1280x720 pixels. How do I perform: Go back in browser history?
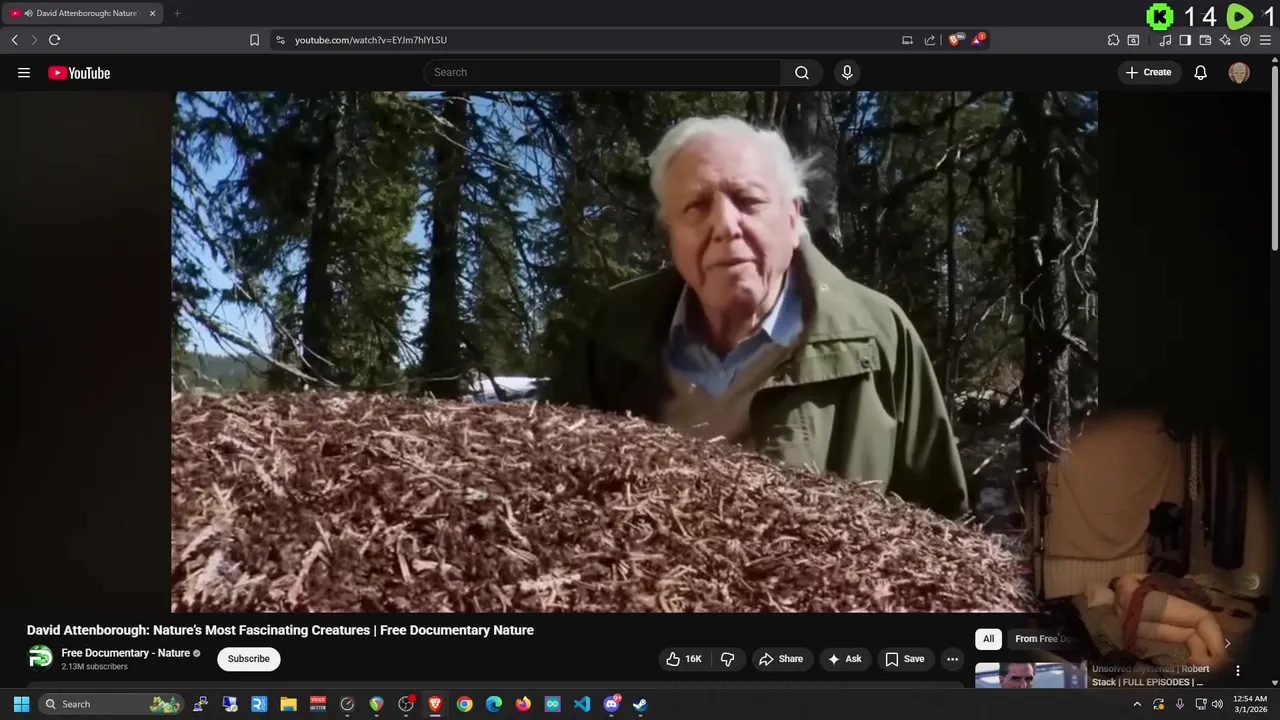tap(14, 40)
